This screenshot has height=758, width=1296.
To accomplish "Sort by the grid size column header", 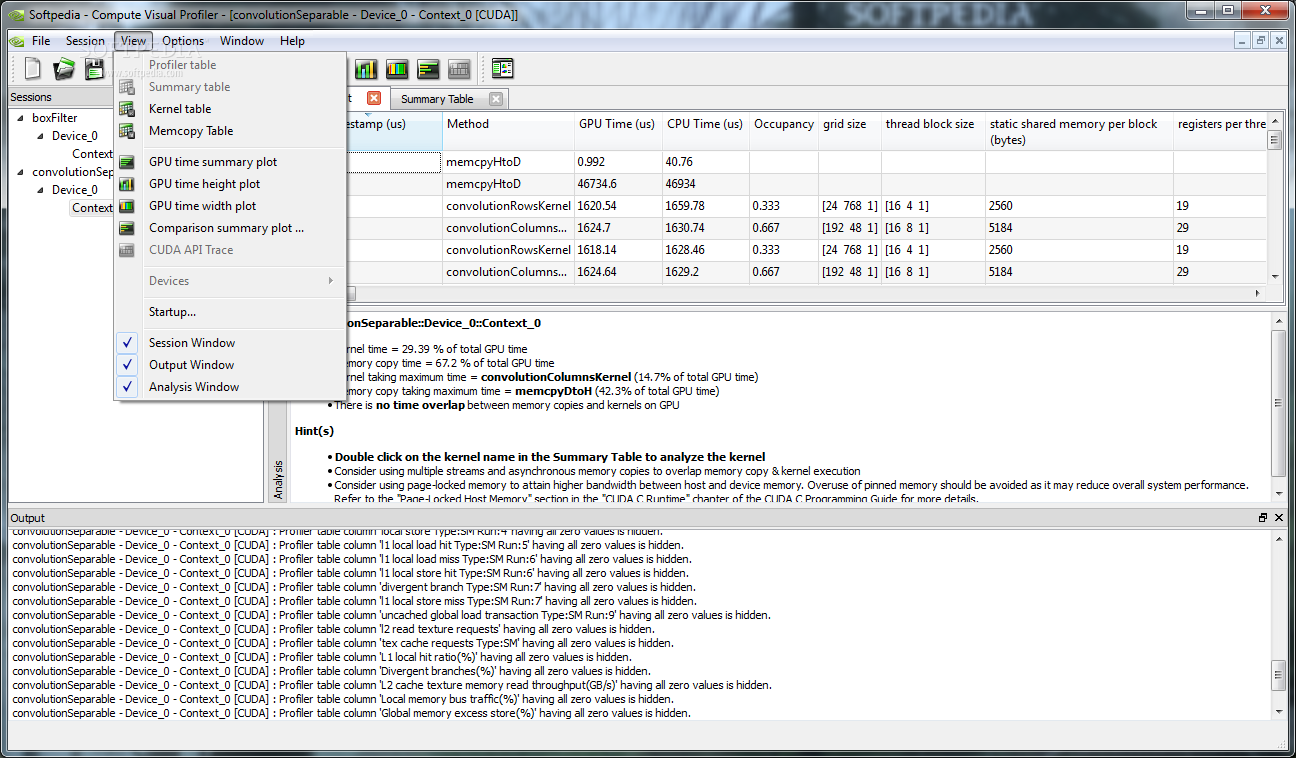I will point(850,132).
